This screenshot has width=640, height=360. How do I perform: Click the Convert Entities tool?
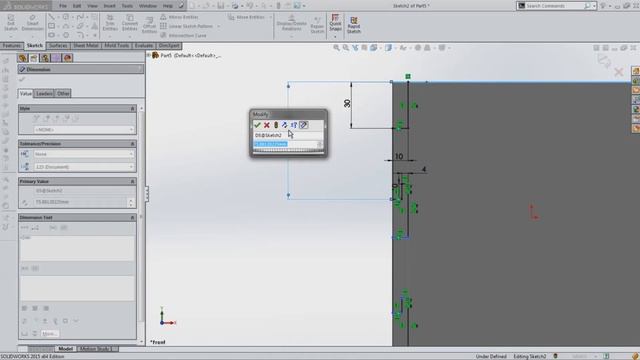130,23
